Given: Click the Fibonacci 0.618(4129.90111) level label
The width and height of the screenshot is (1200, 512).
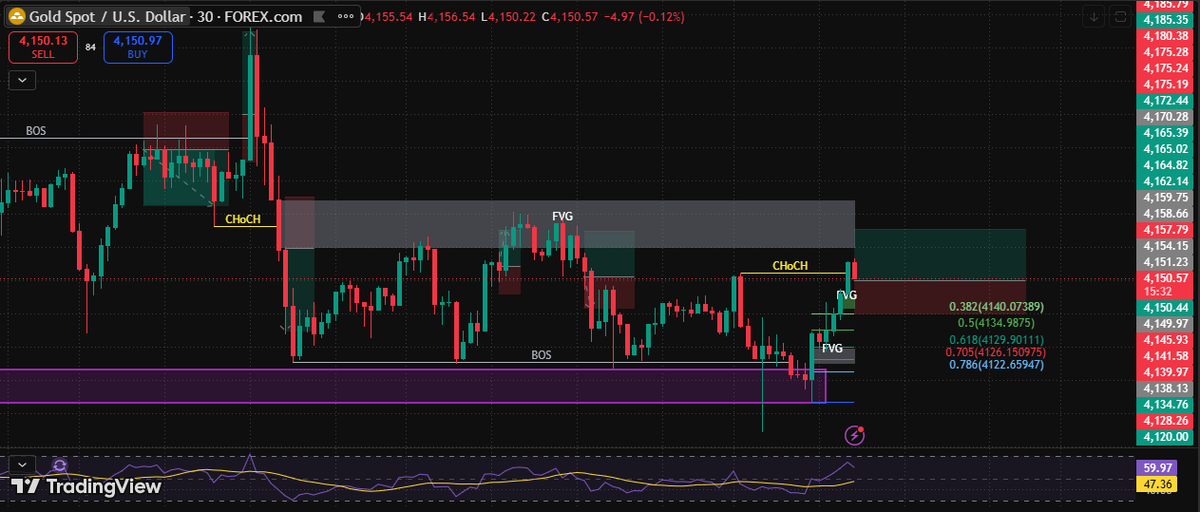Looking at the screenshot, I should [996, 341].
